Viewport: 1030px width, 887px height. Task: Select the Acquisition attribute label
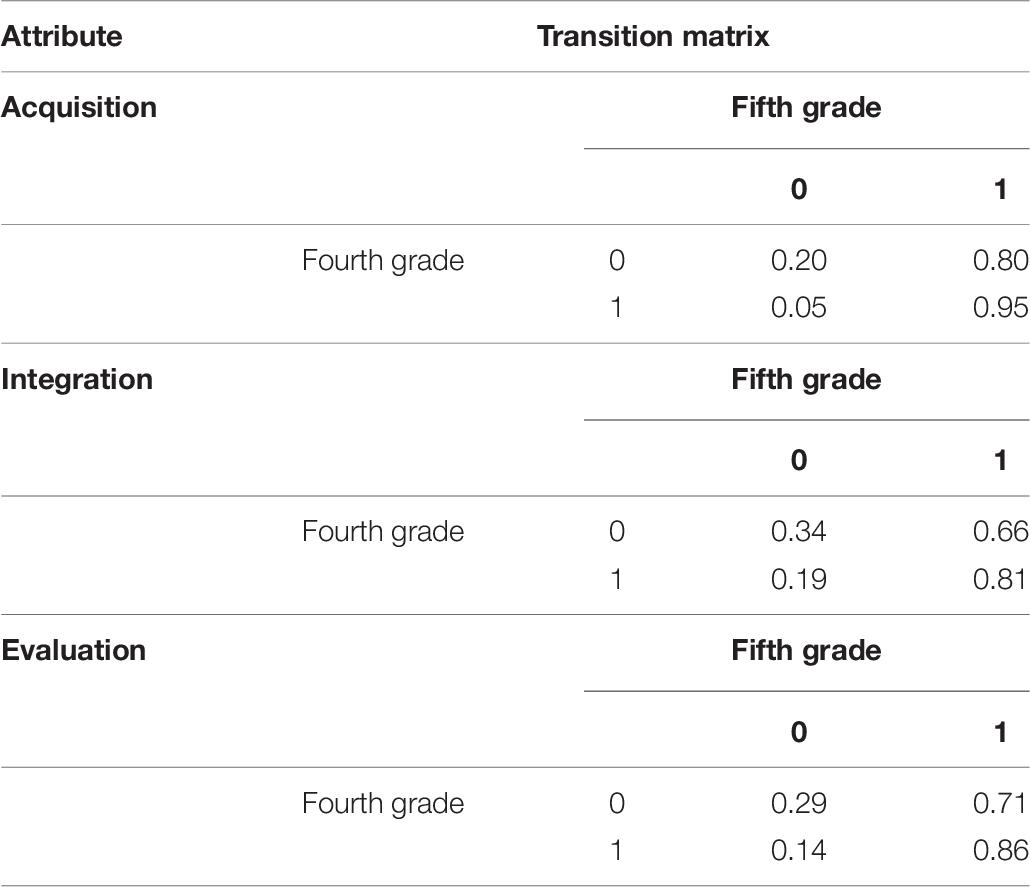pyautogui.click(x=79, y=108)
